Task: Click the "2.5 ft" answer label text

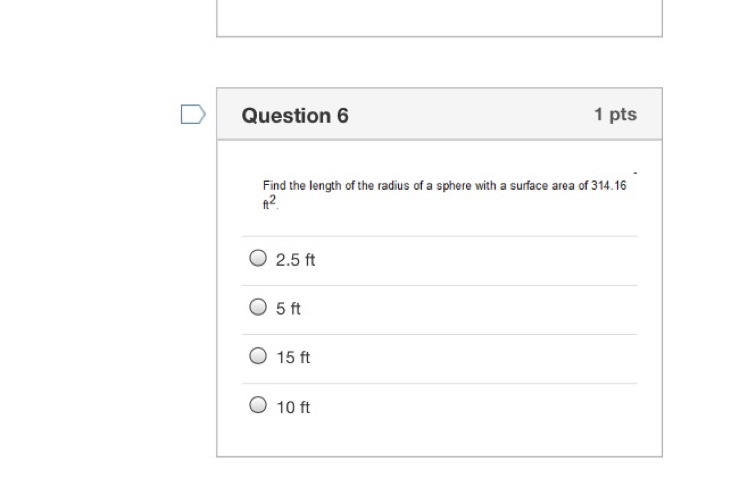Action: tap(295, 260)
